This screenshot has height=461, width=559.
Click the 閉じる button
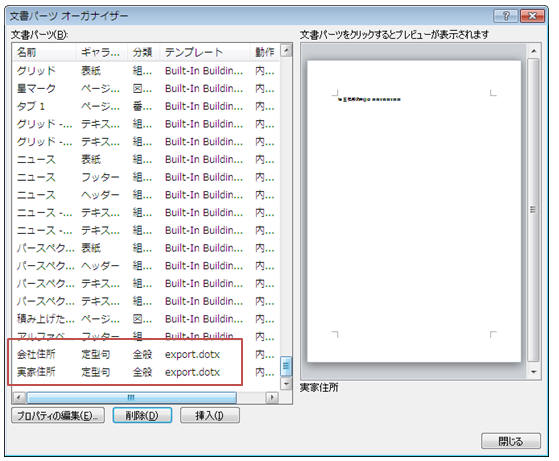(x=511, y=441)
